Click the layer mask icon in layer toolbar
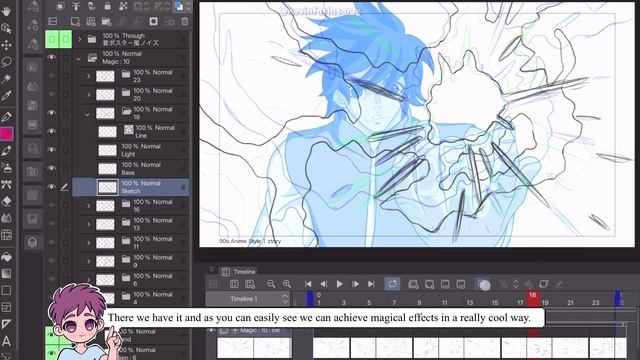Viewport: 640px width, 360px height. [x=153, y=21]
